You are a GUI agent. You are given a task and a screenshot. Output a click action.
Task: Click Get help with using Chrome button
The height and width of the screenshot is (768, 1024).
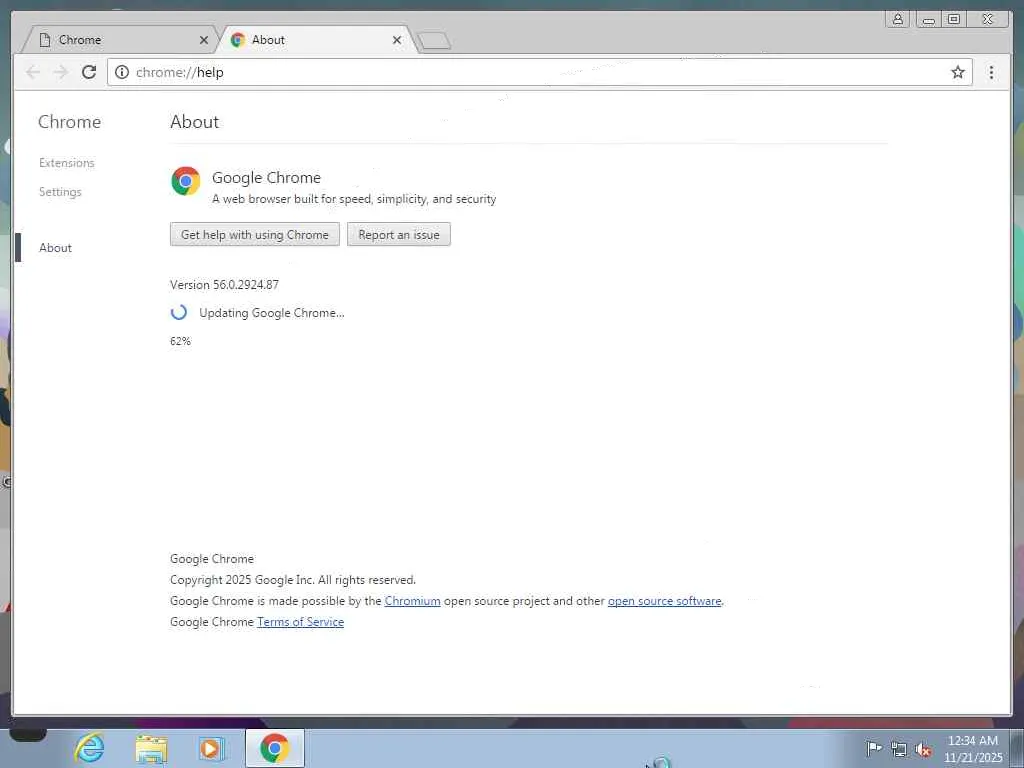tap(255, 234)
